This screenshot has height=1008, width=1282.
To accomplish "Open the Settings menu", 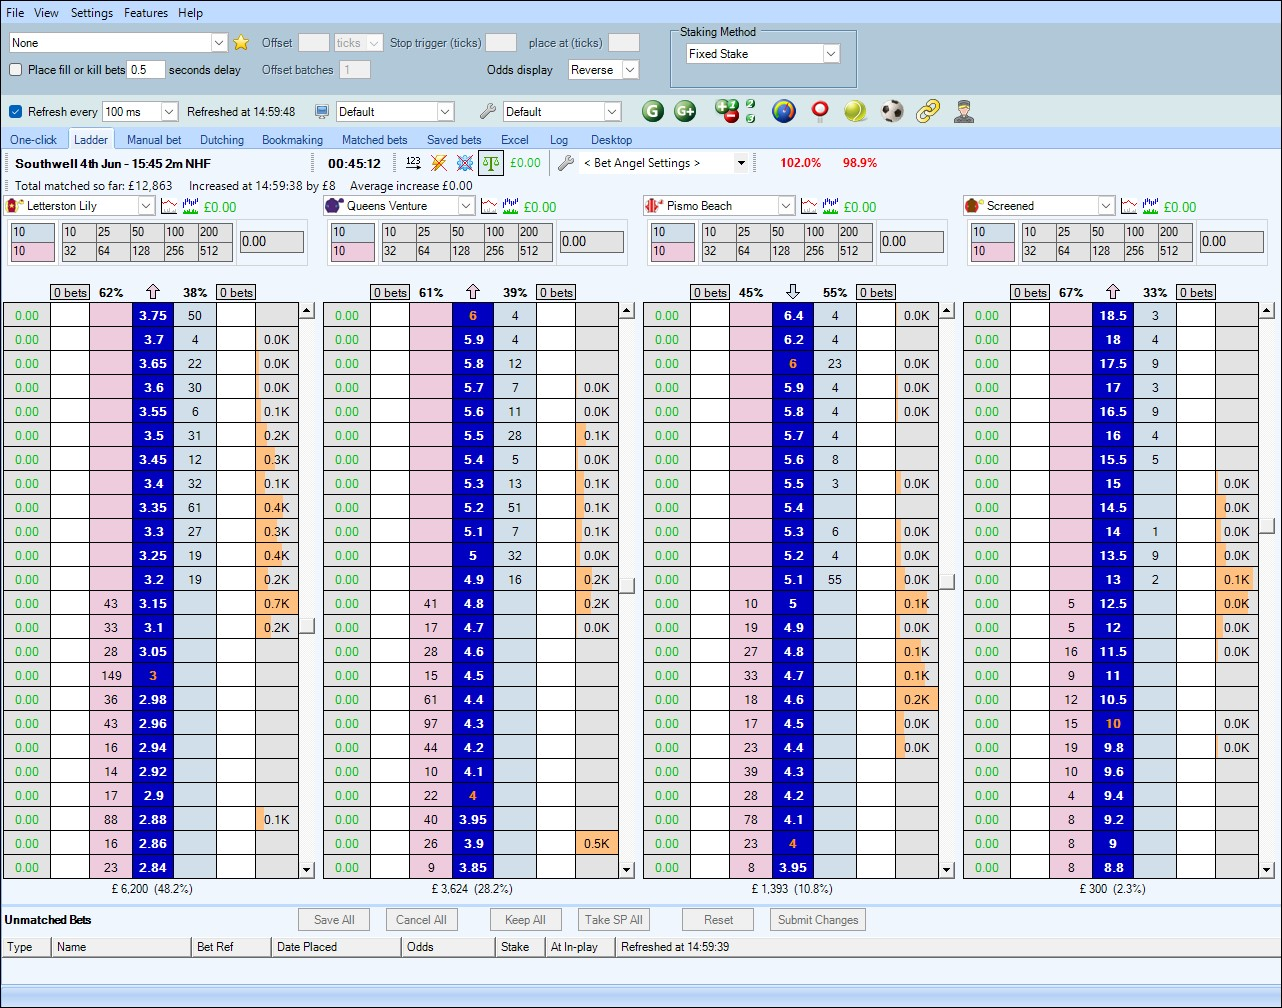I will coord(92,13).
